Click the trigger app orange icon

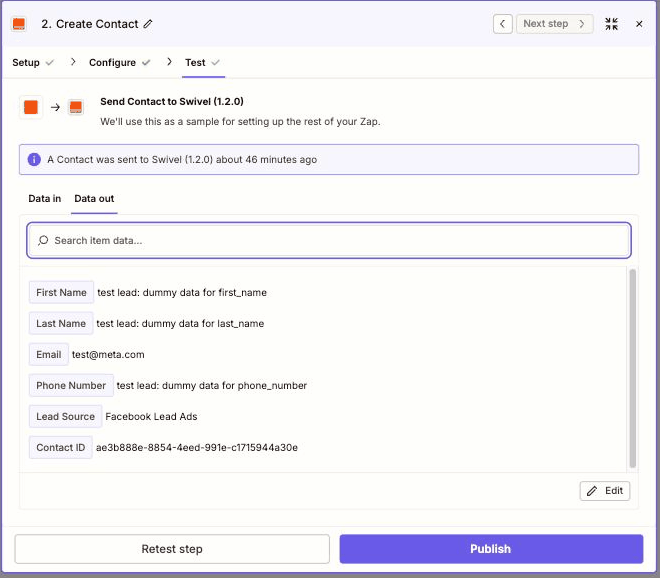coord(31,107)
